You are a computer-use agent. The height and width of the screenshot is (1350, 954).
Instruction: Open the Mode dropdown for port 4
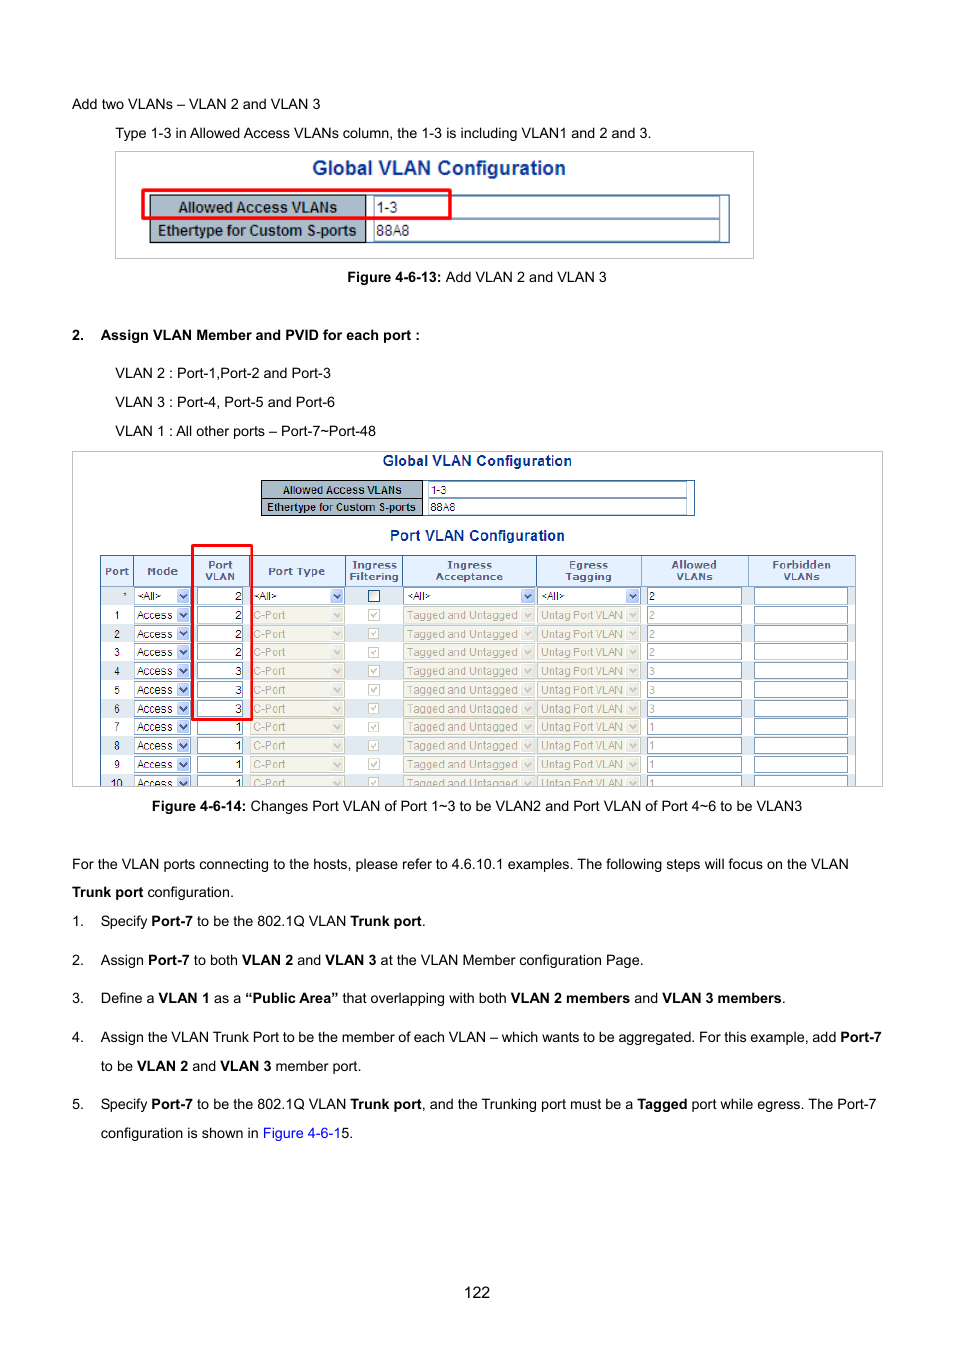(162, 671)
